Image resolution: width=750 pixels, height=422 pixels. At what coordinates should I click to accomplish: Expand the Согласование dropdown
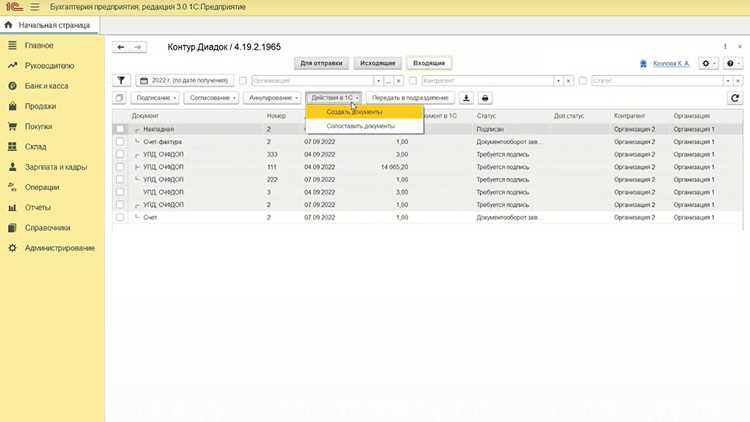211,98
